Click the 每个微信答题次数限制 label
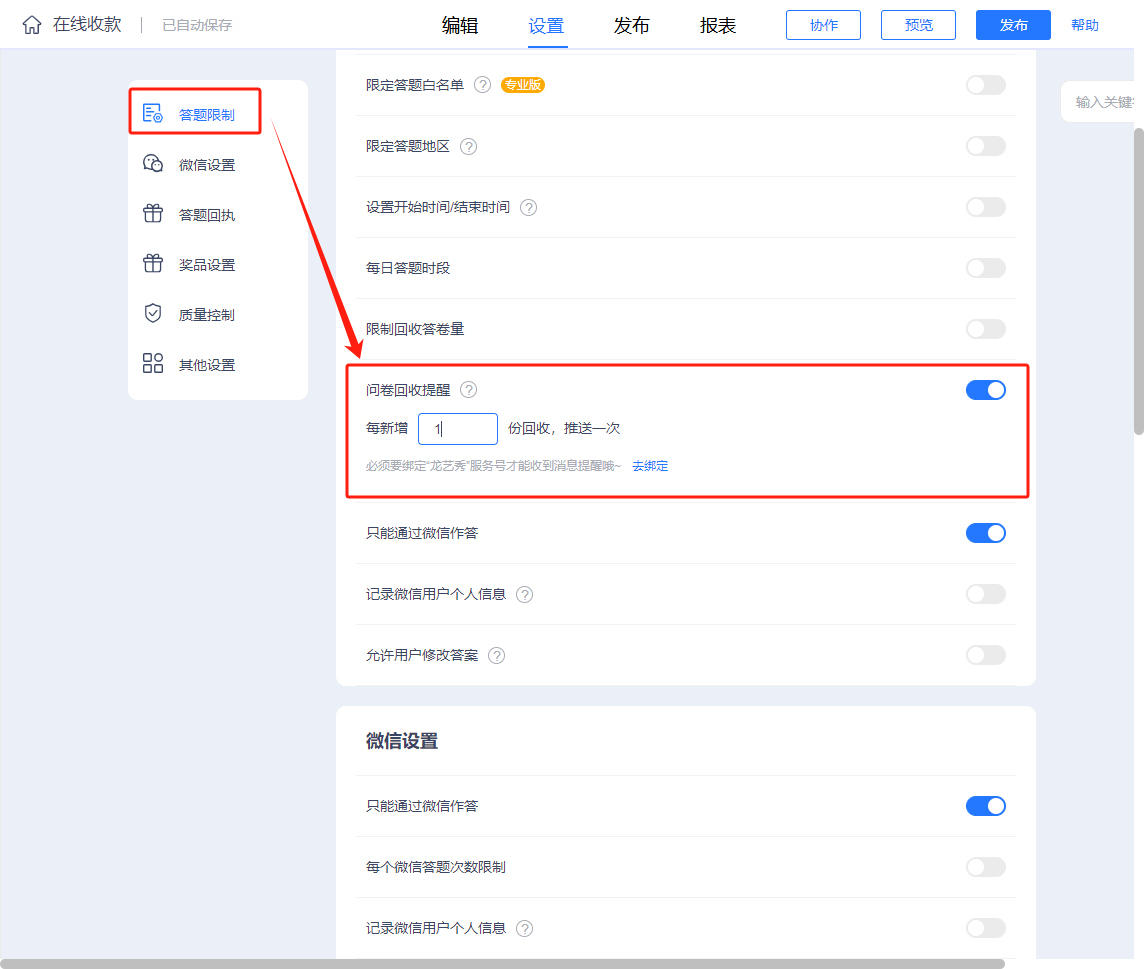This screenshot has height=969, width=1144. click(436, 867)
